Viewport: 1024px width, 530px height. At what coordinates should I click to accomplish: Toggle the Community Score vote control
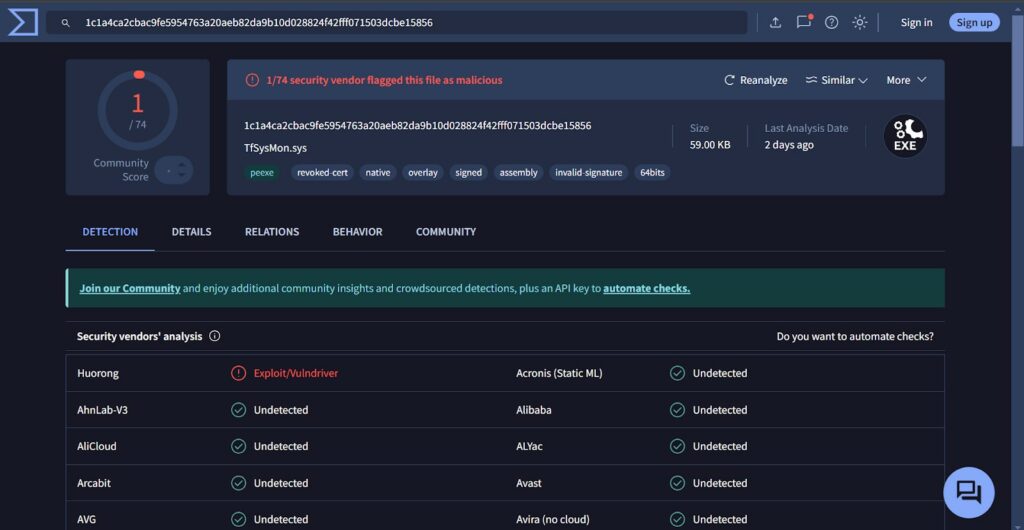coord(171,170)
